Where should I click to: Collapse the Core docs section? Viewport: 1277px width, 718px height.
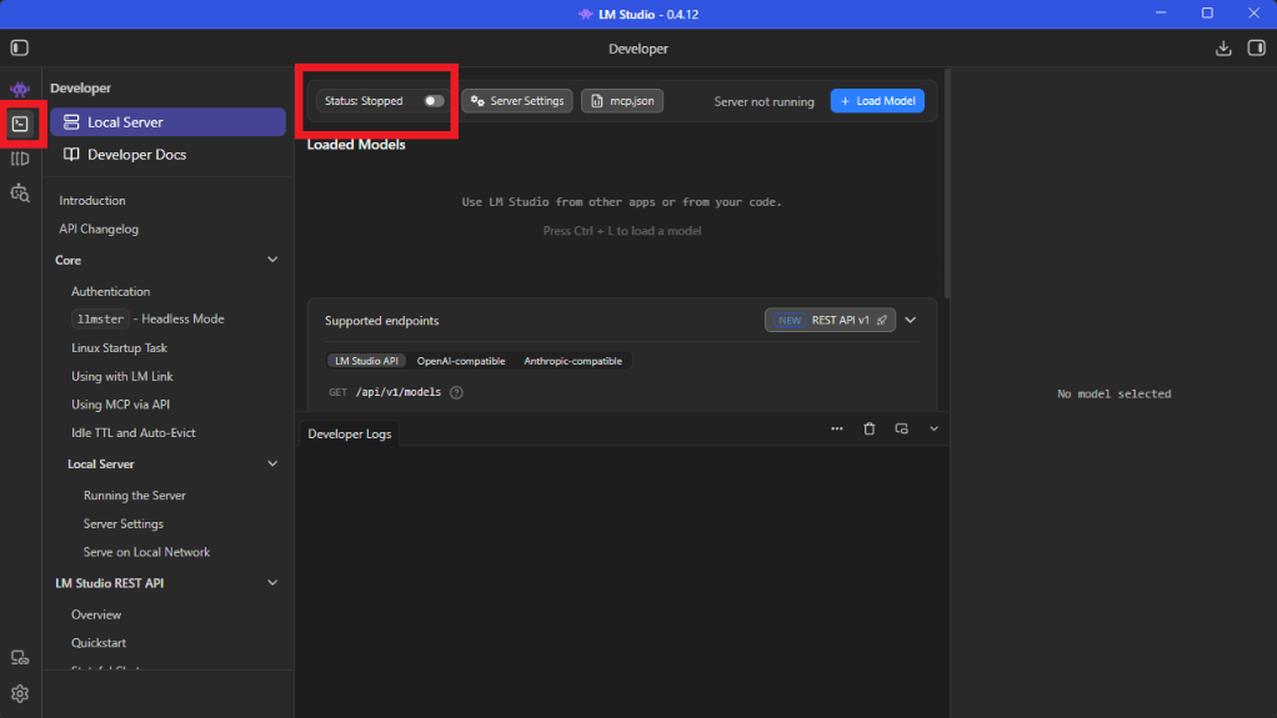(273, 260)
